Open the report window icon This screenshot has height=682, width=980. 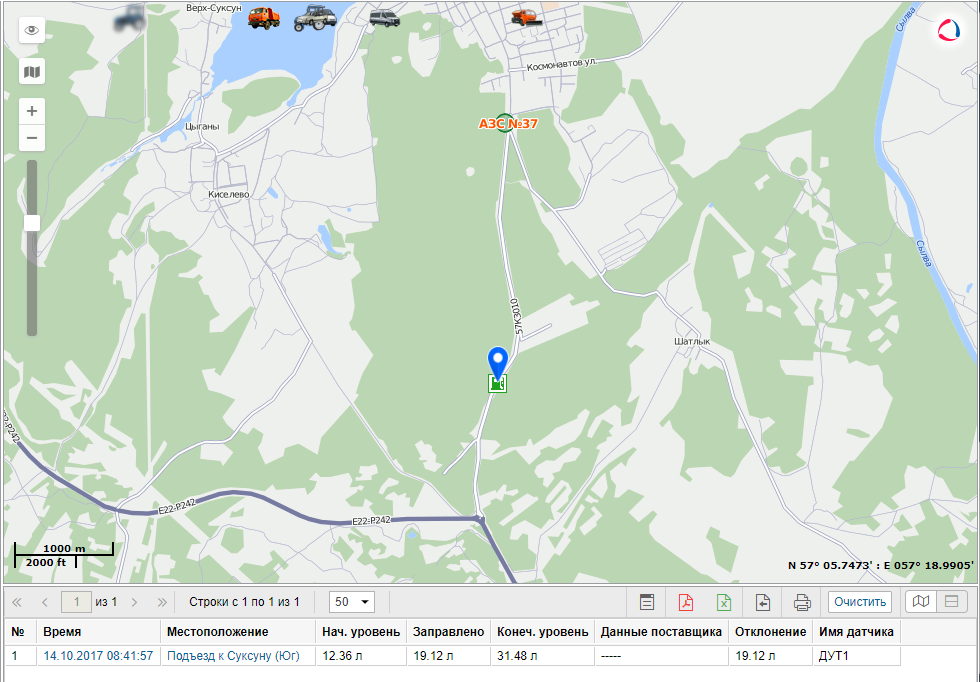(647, 603)
